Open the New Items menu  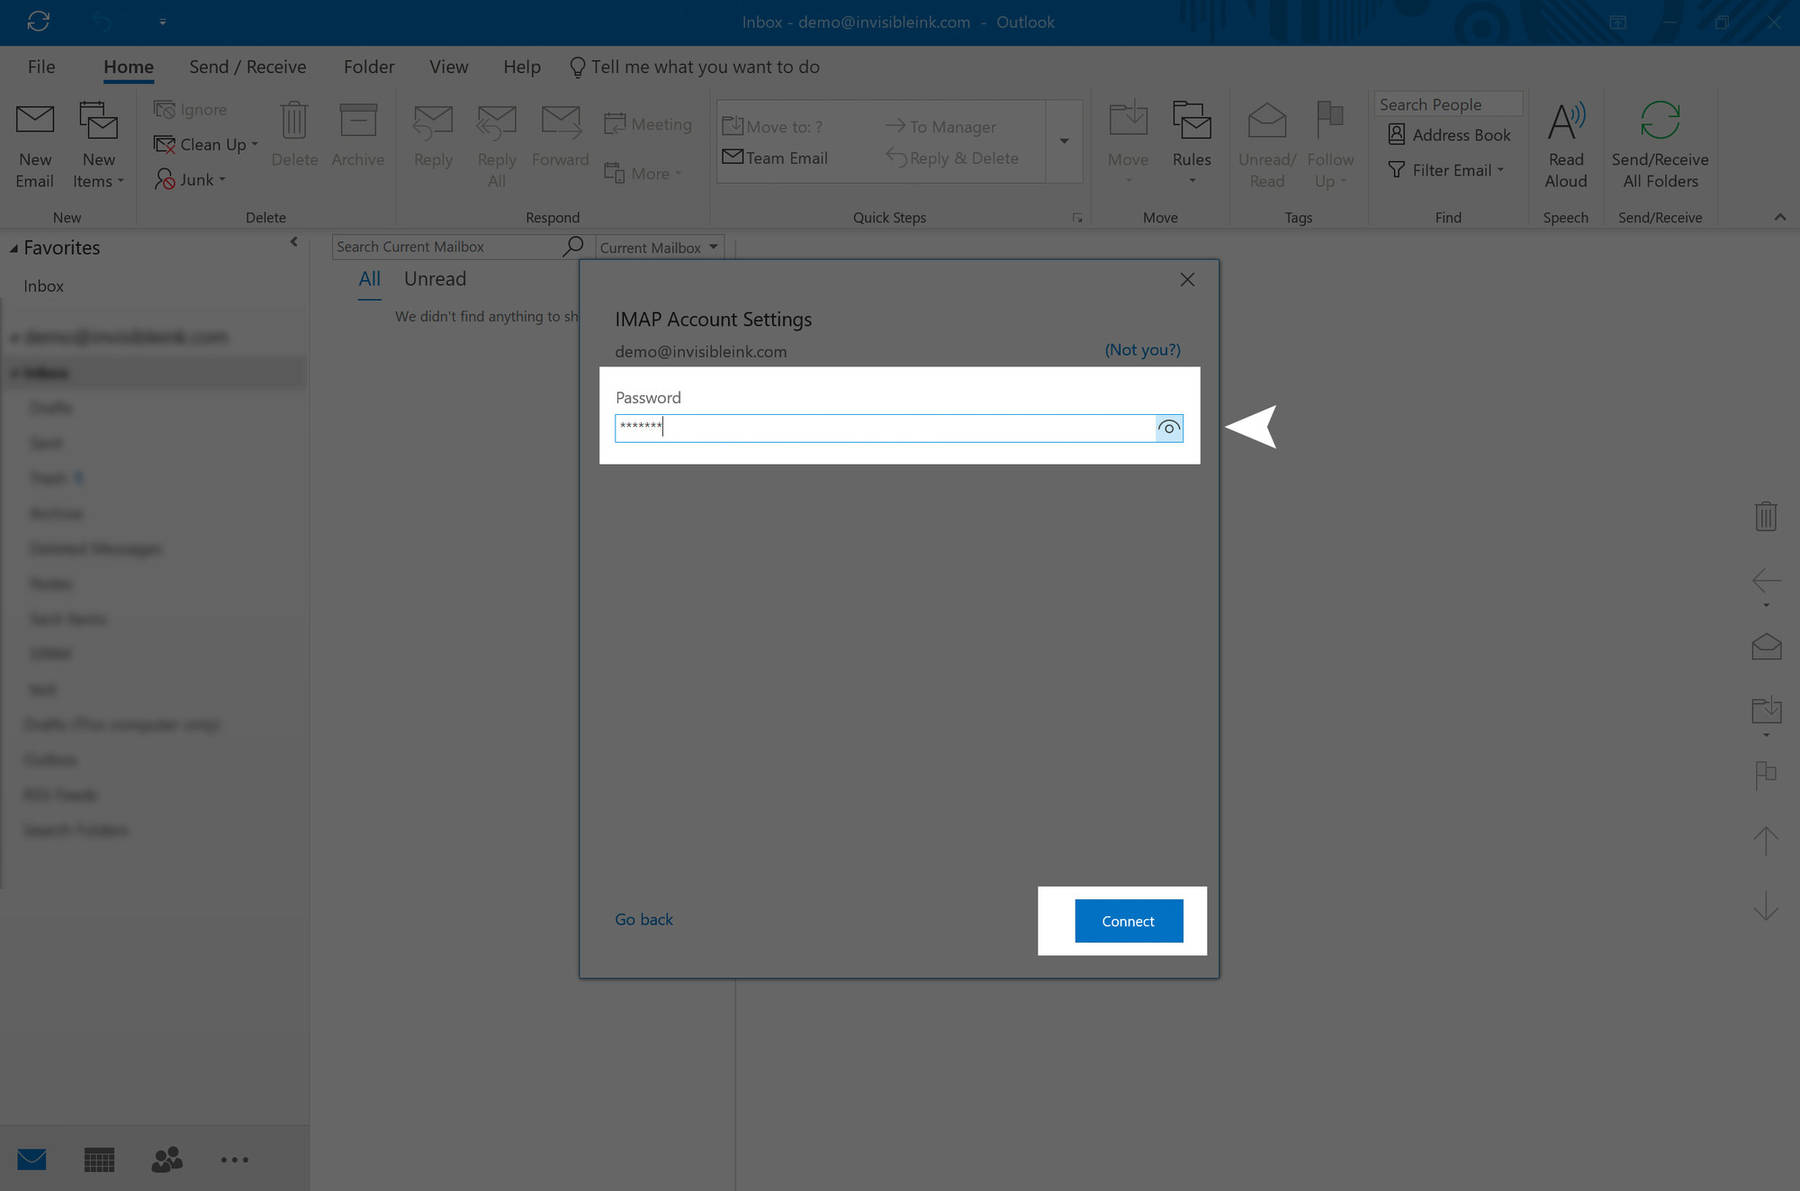98,145
